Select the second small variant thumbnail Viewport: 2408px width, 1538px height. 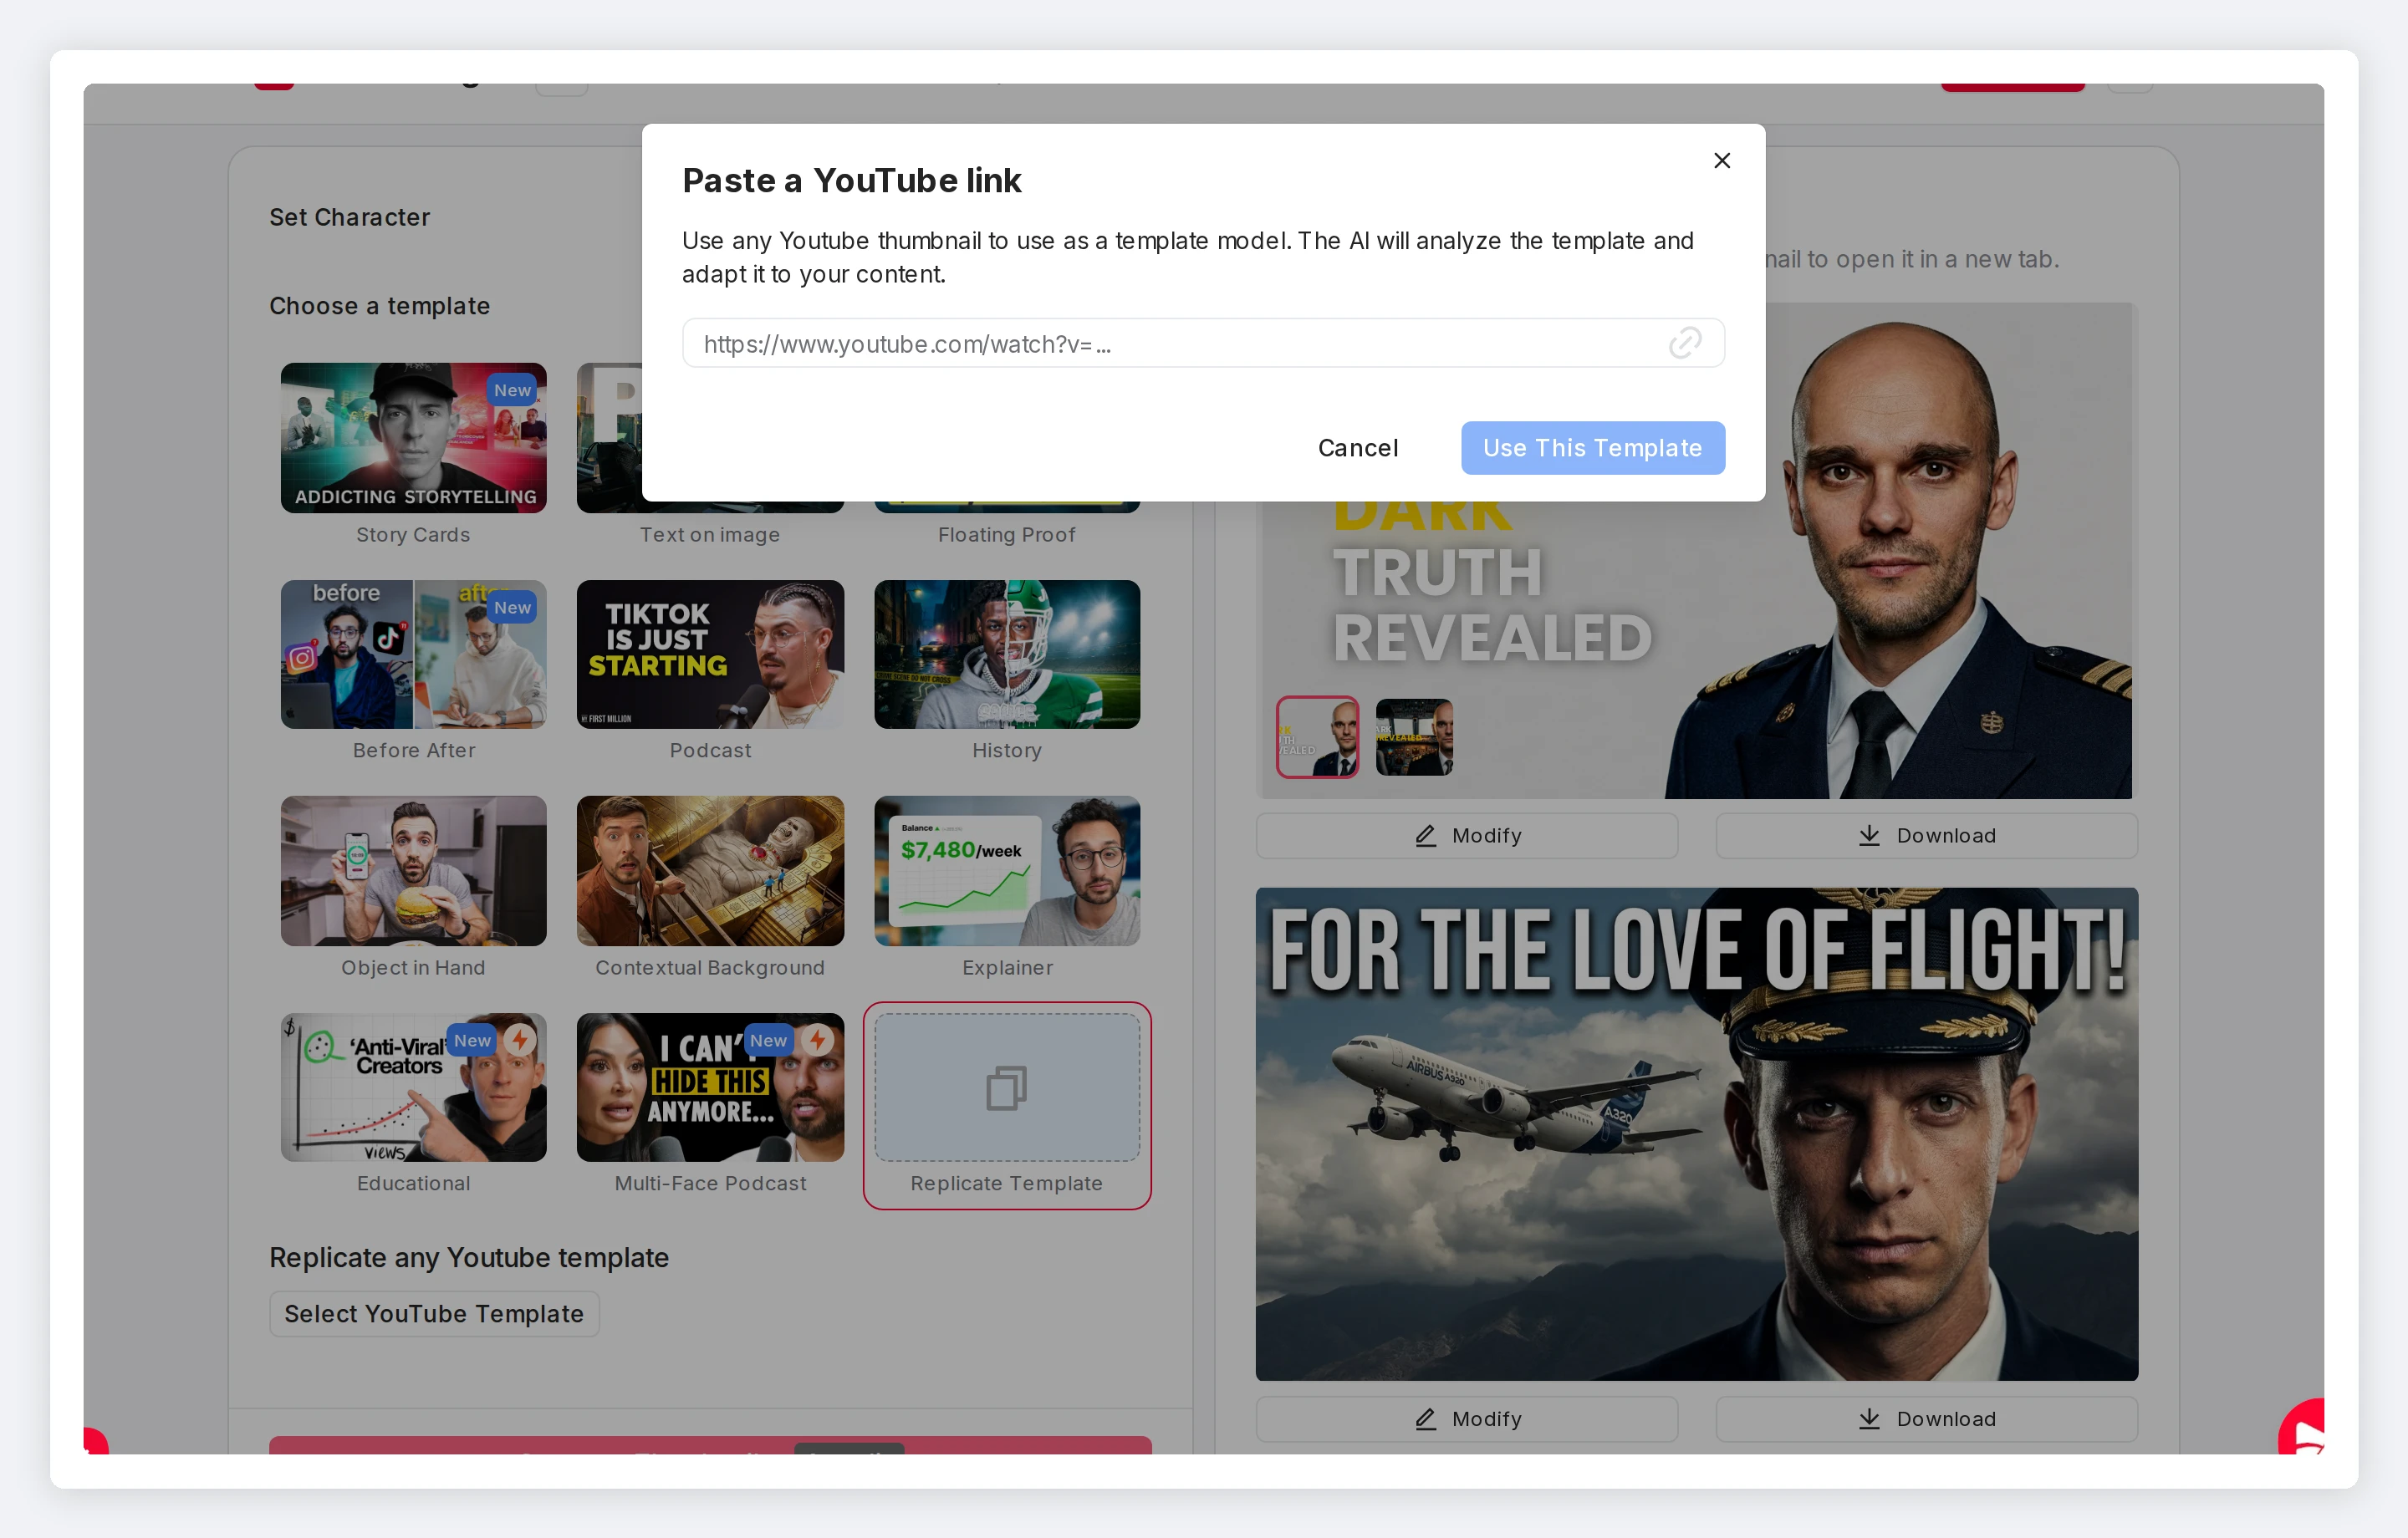coord(1413,737)
